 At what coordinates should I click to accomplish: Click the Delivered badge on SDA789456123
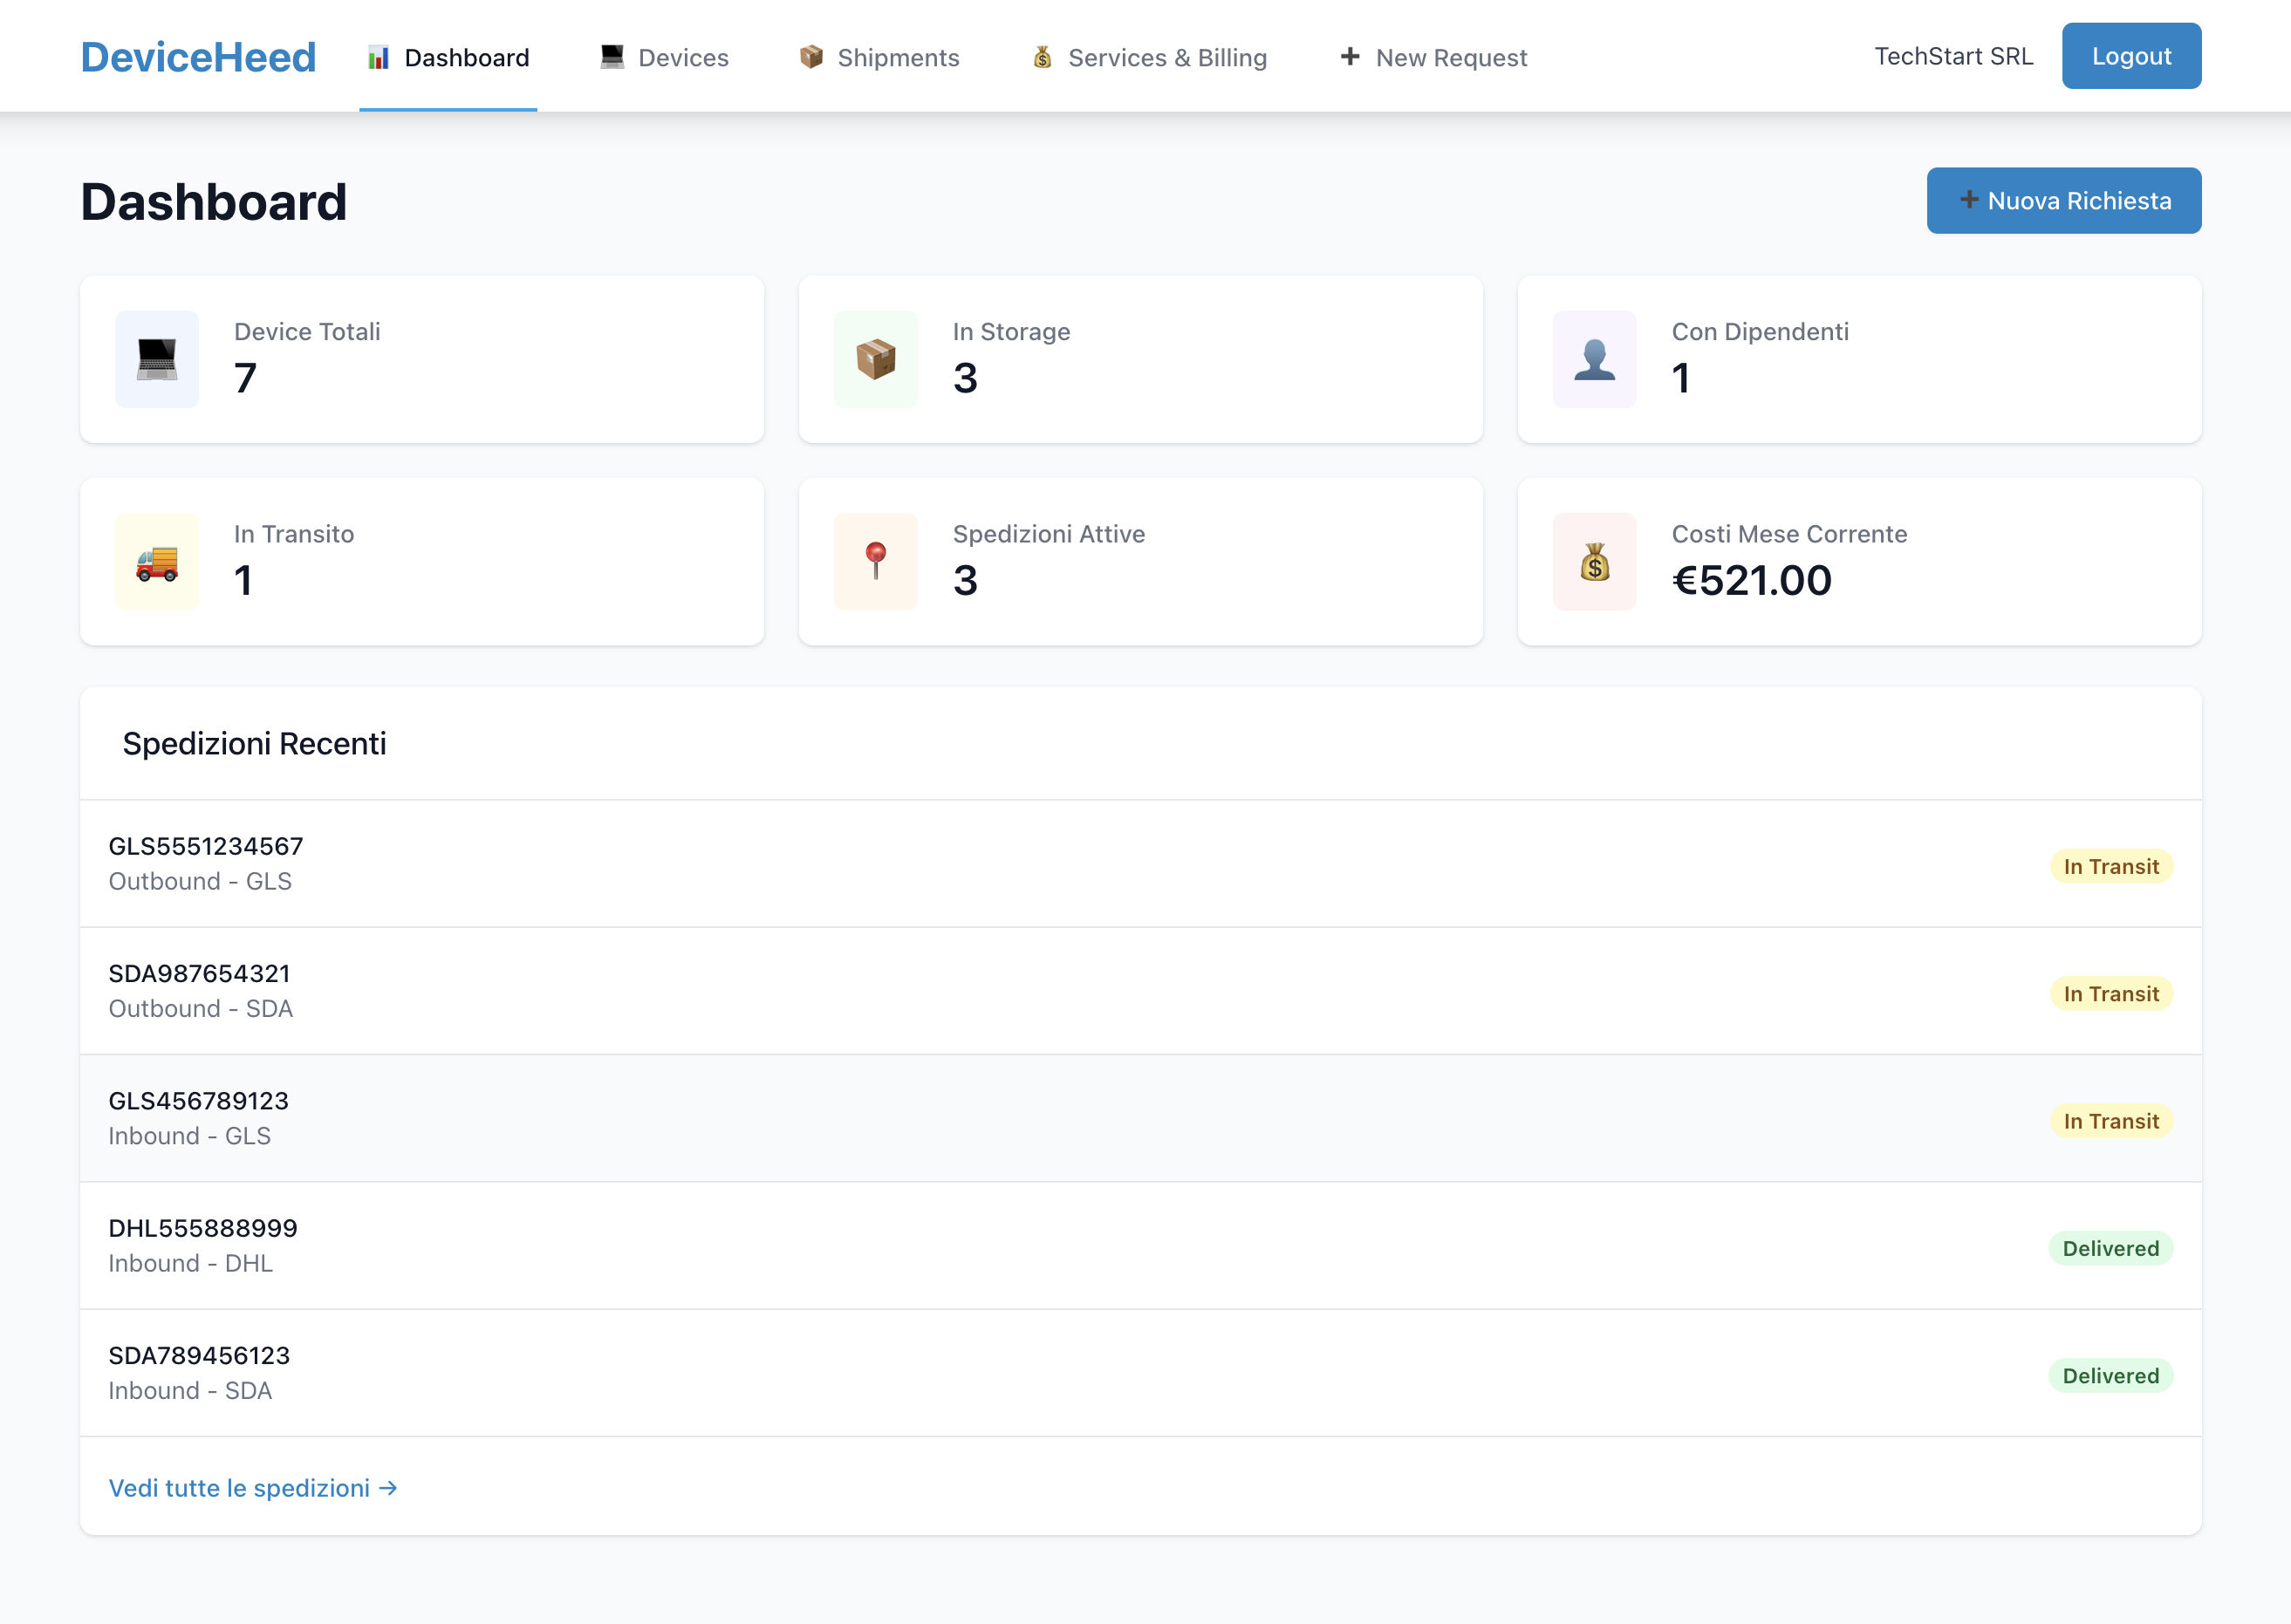[x=2111, y=1375]
